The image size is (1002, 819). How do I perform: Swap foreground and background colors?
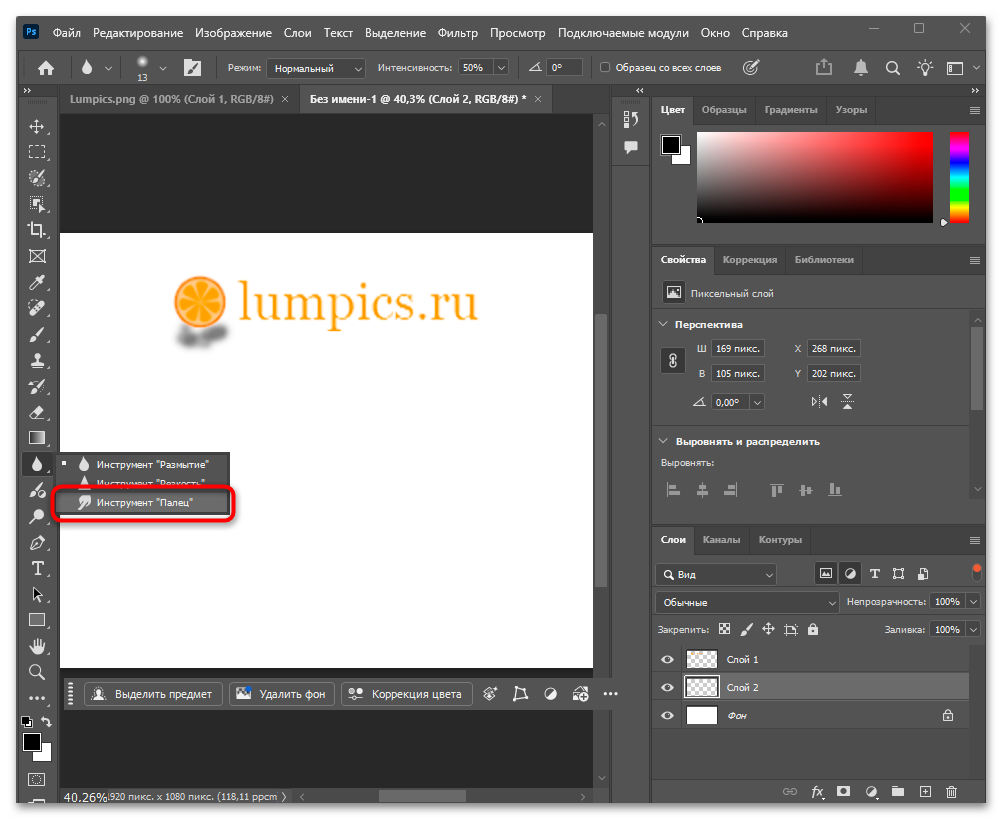47,721
